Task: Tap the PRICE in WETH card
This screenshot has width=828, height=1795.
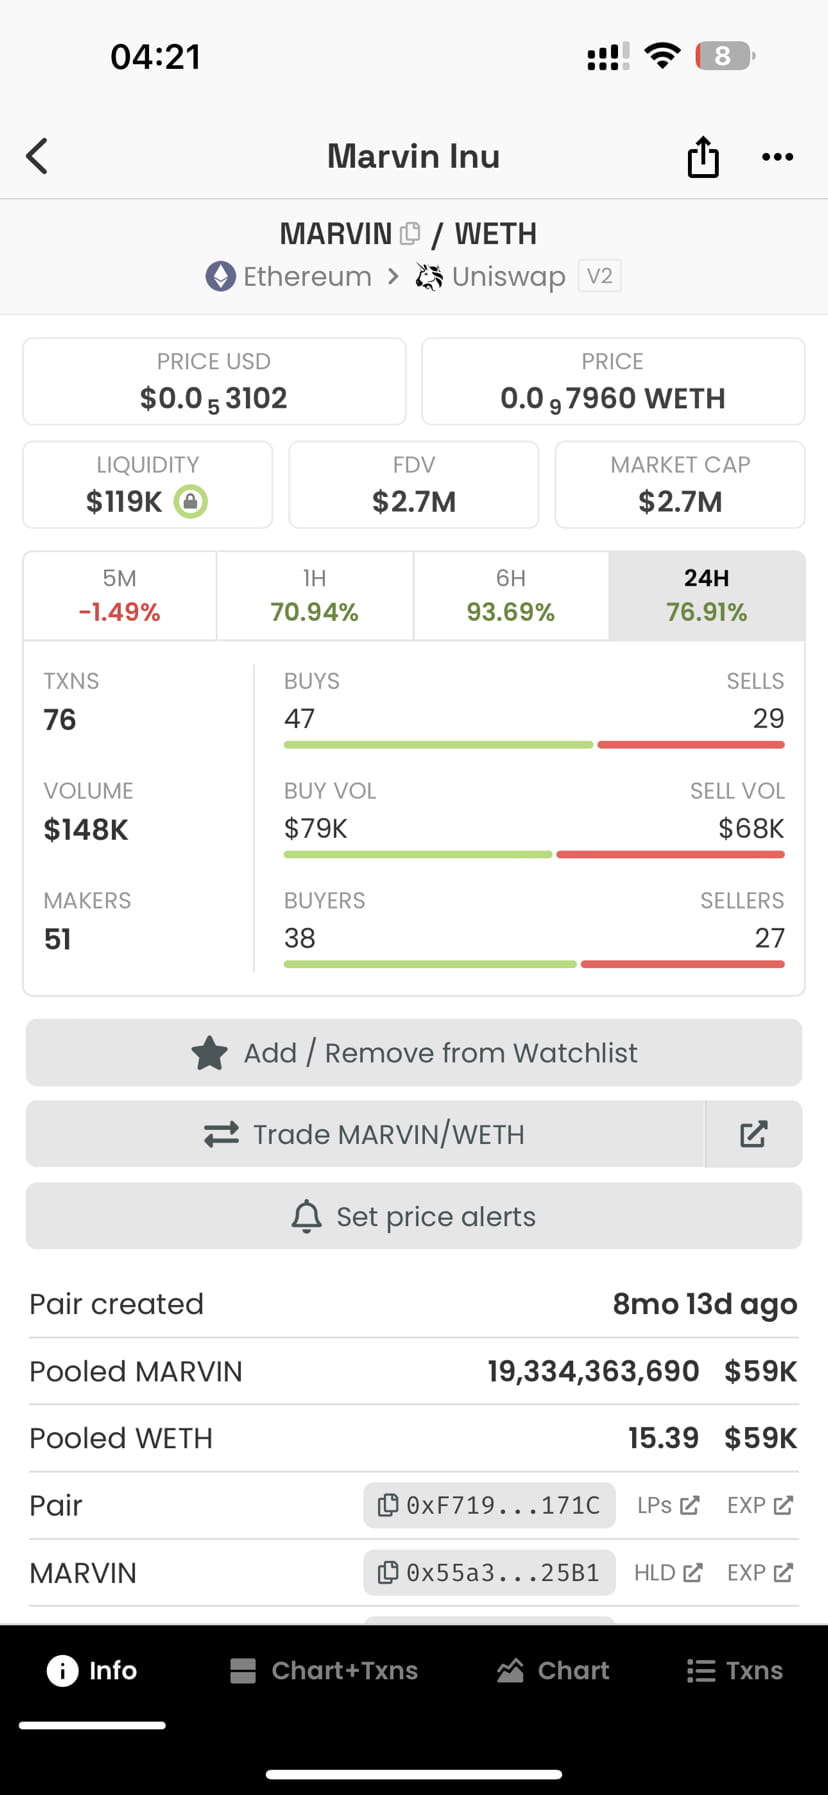Action: [x=613, y=382]
